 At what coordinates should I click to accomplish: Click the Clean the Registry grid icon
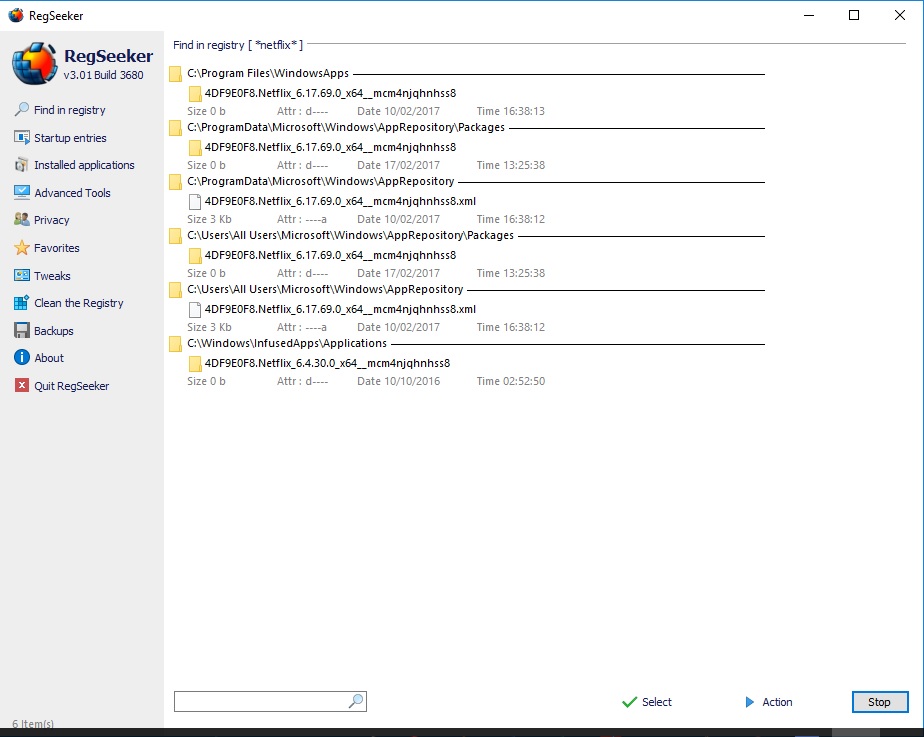22,303
